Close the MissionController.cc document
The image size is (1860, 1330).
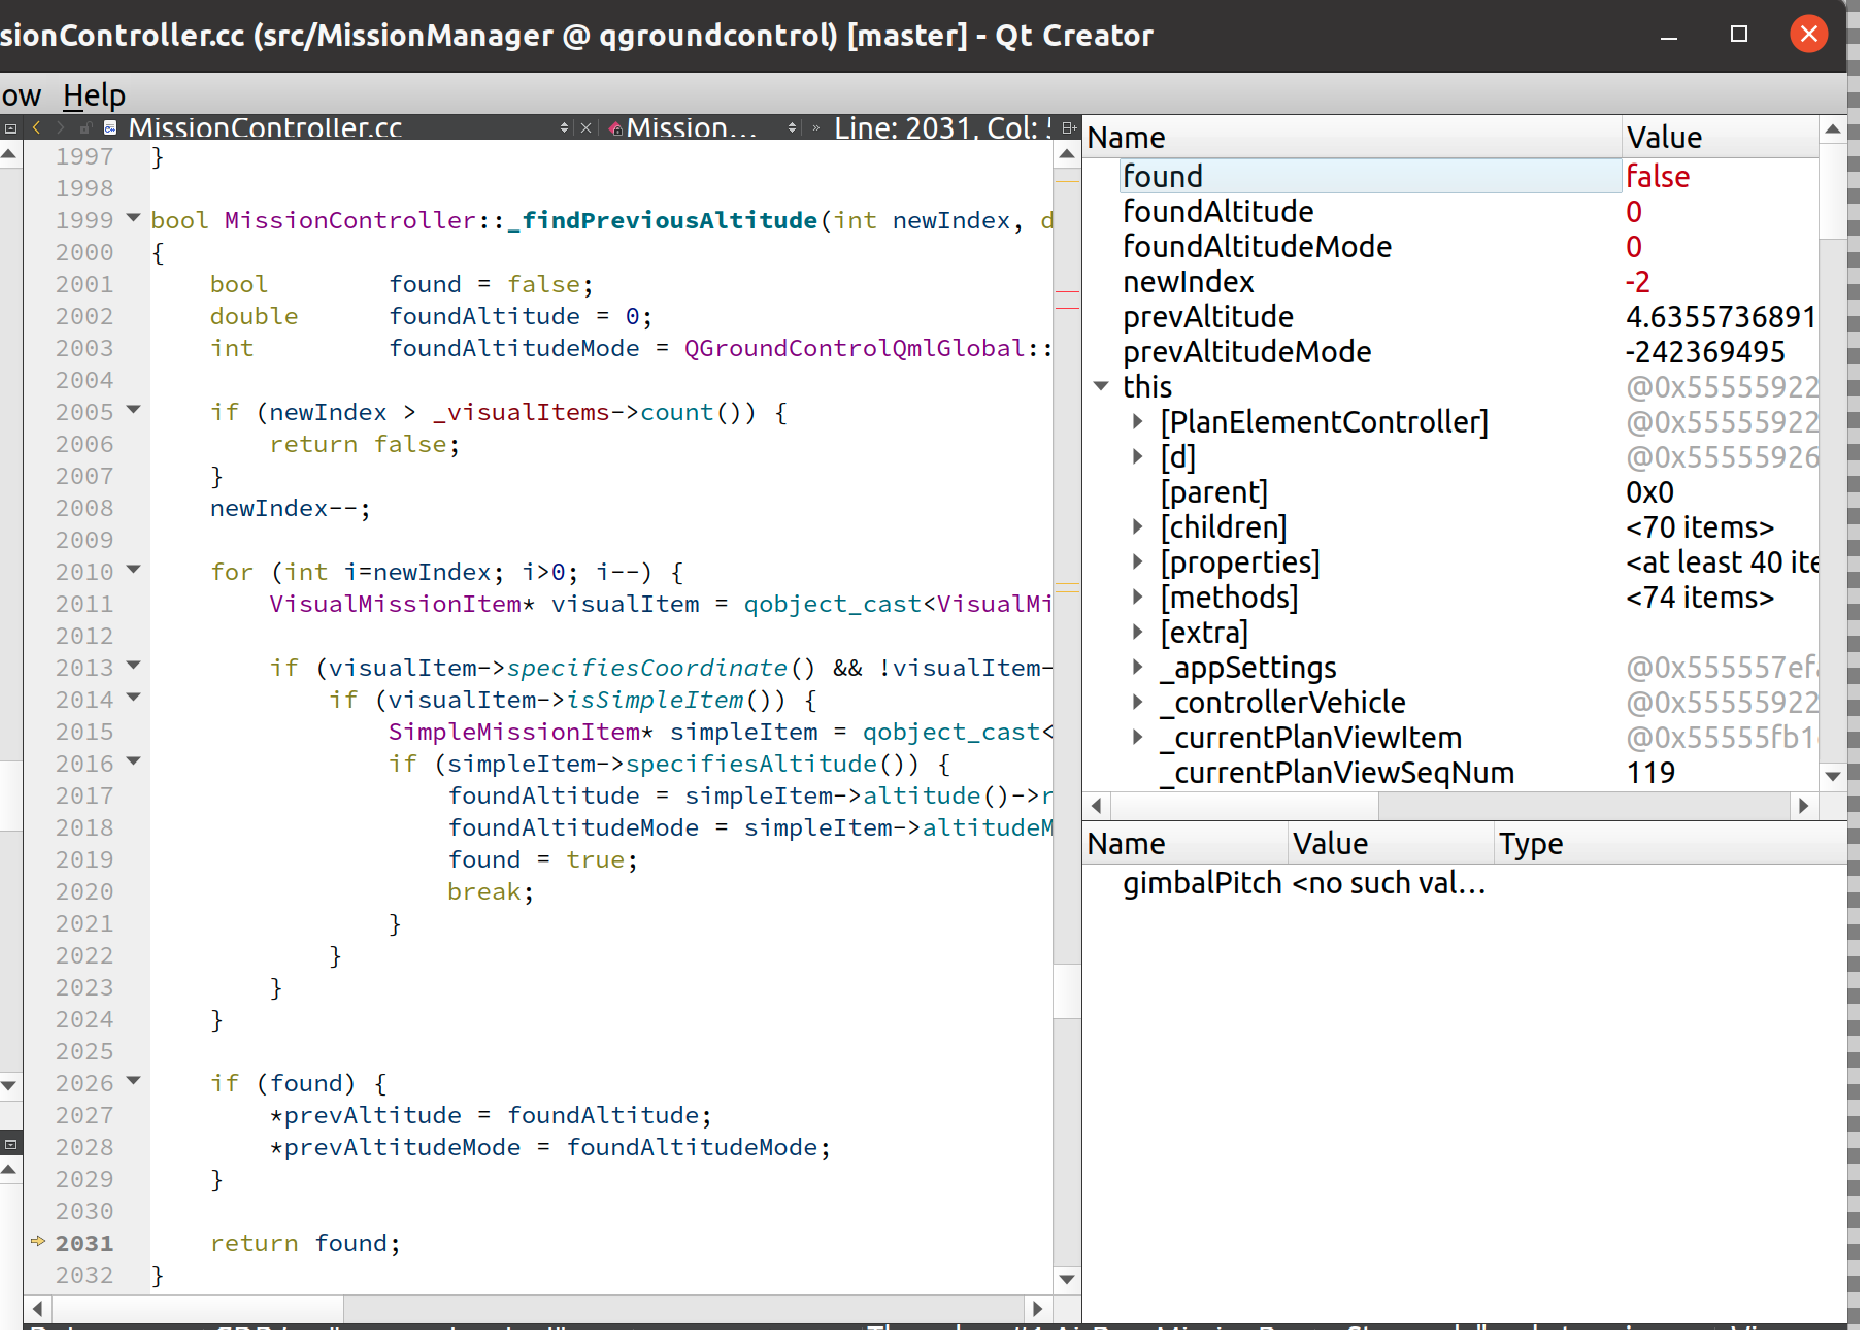587,128
